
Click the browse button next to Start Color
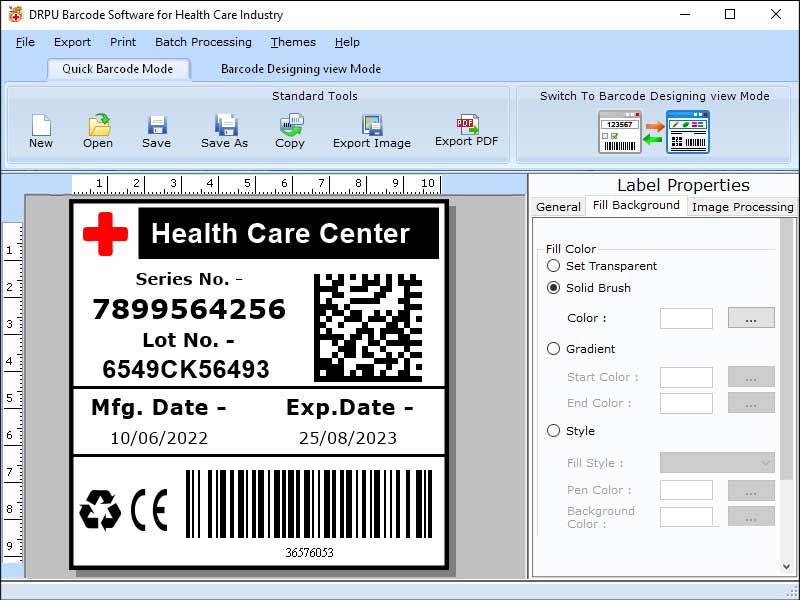[751, 377]
